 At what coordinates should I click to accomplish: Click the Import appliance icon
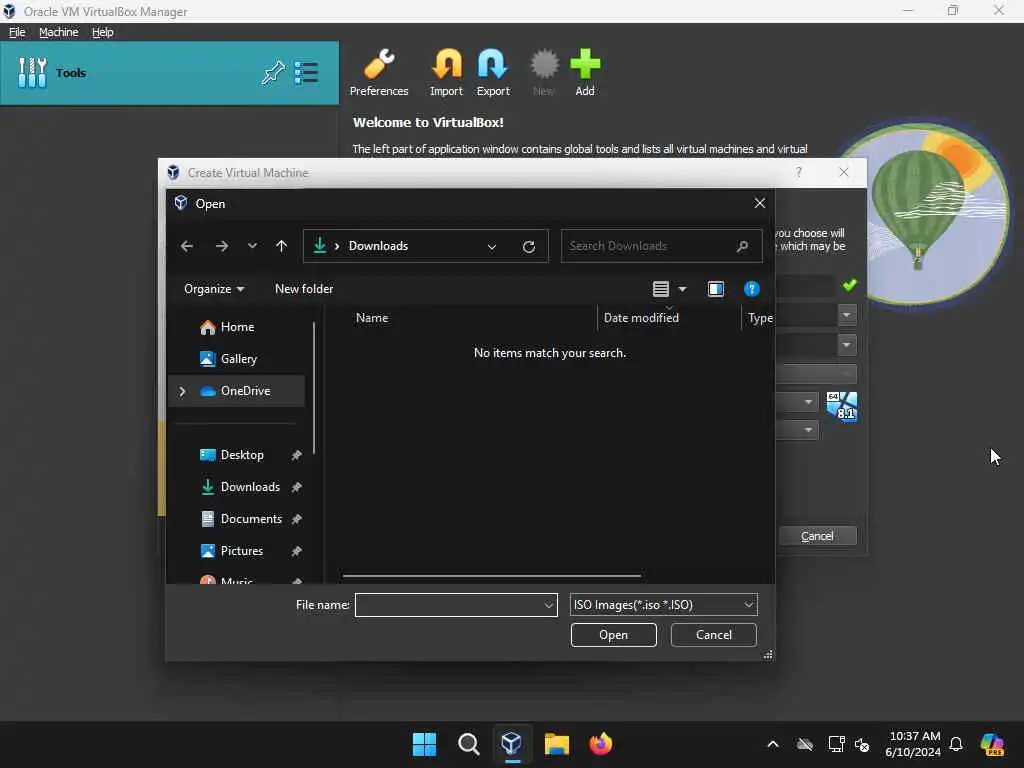tap(446, 72)
